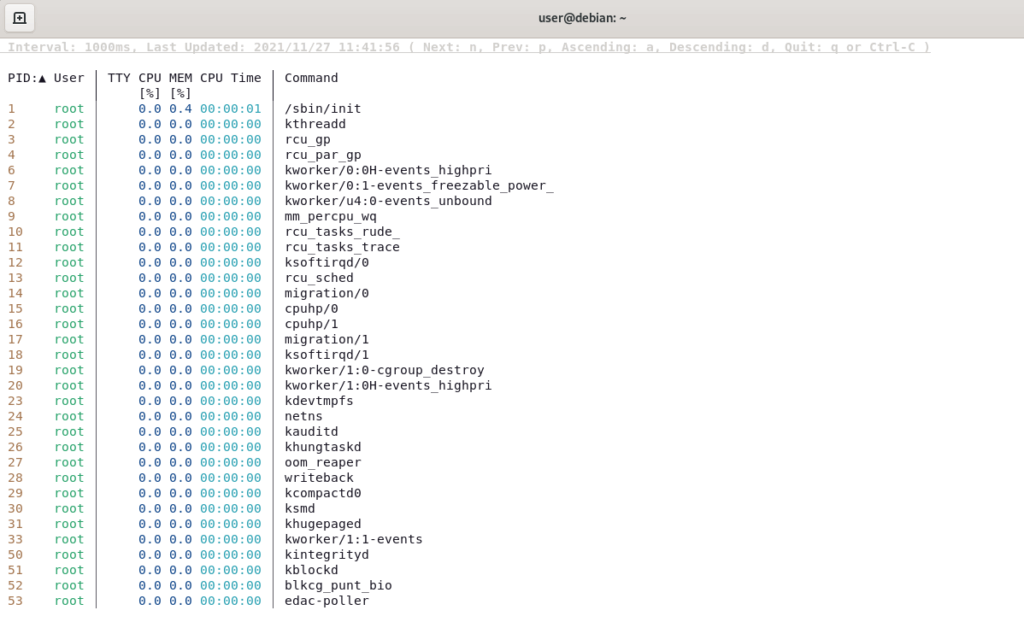
Task: Select the 'khungtaskd' command
Action: [323, 447]
